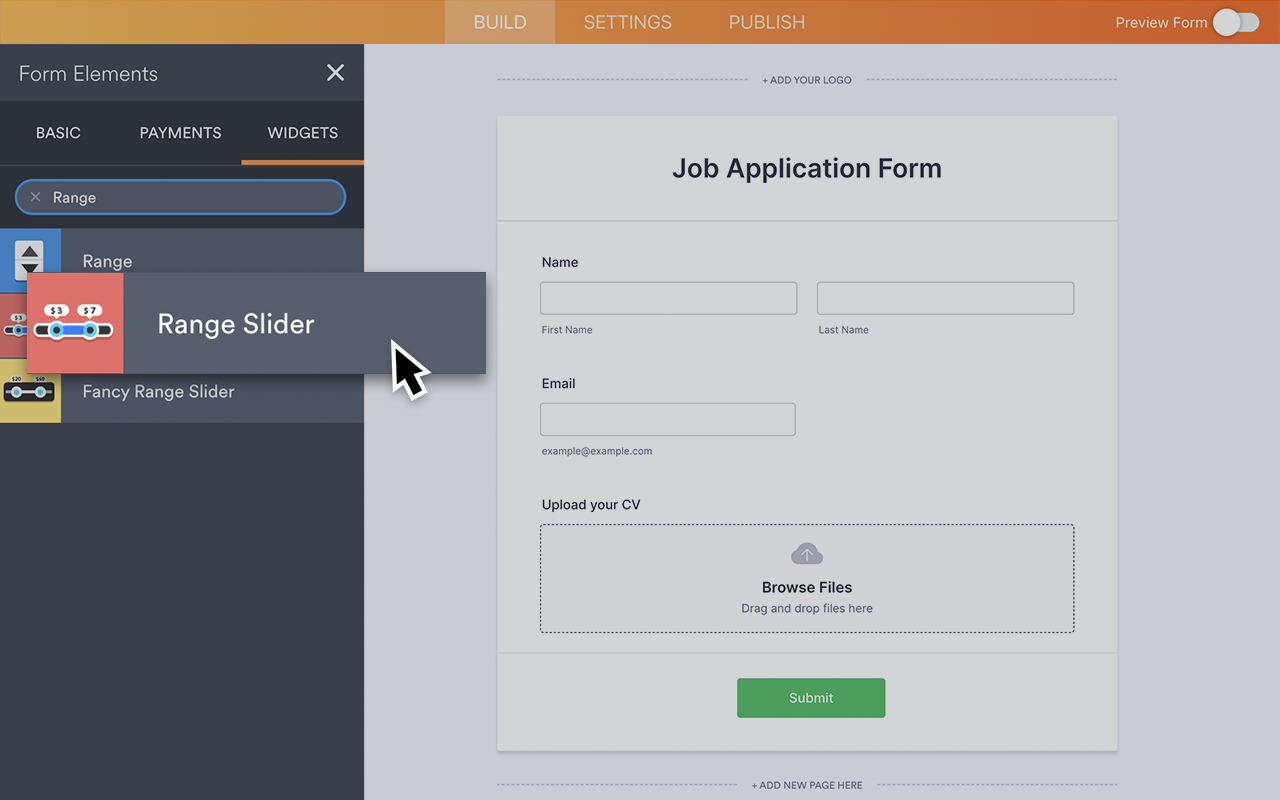Viewport: 1280px width, 800px height.
Task: Click the Submit button
Action: 810,698
